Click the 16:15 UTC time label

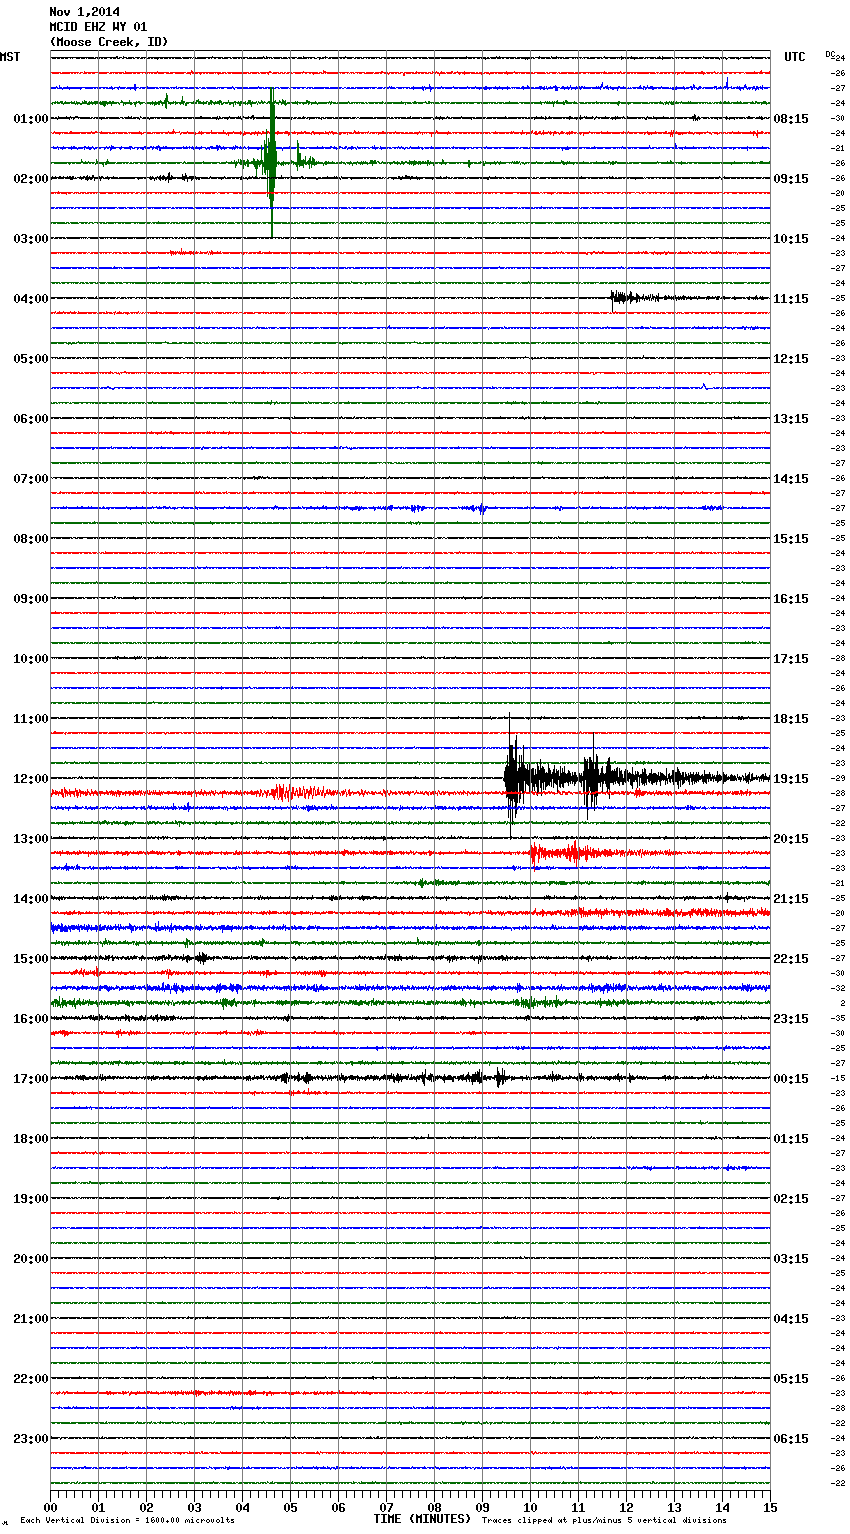[791, 598]
